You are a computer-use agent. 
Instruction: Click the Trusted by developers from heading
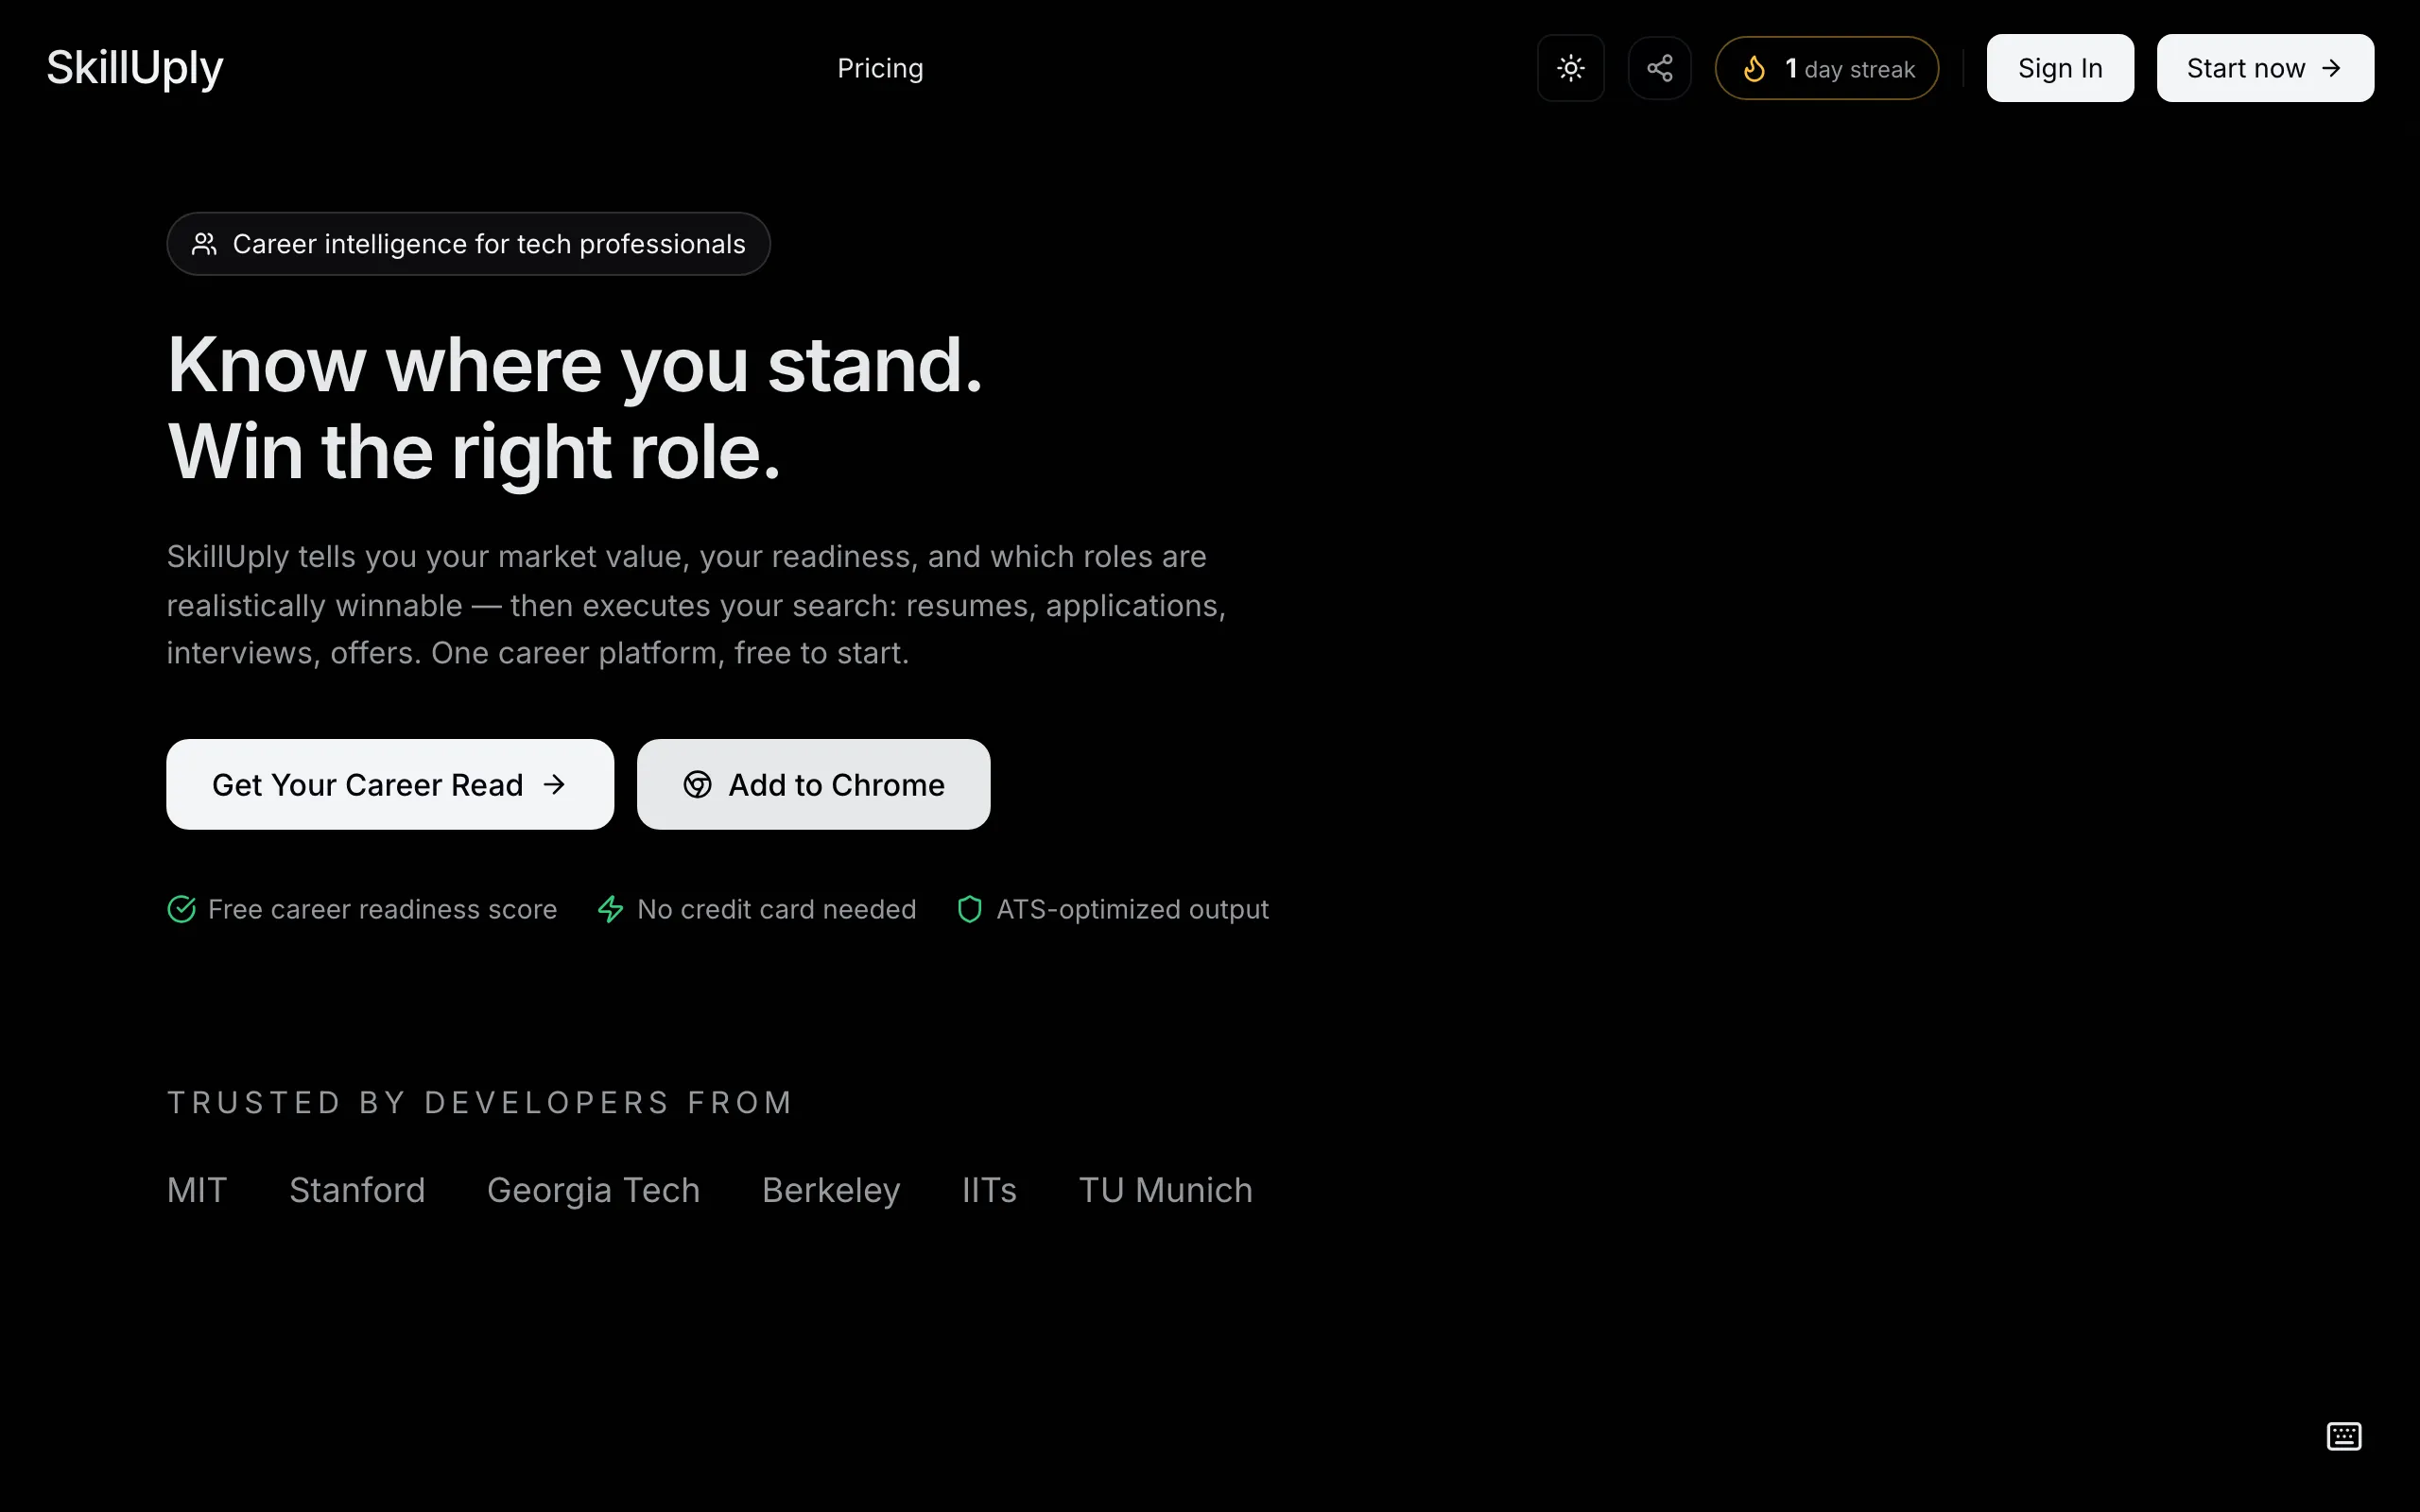click(x=480, y=1102)
